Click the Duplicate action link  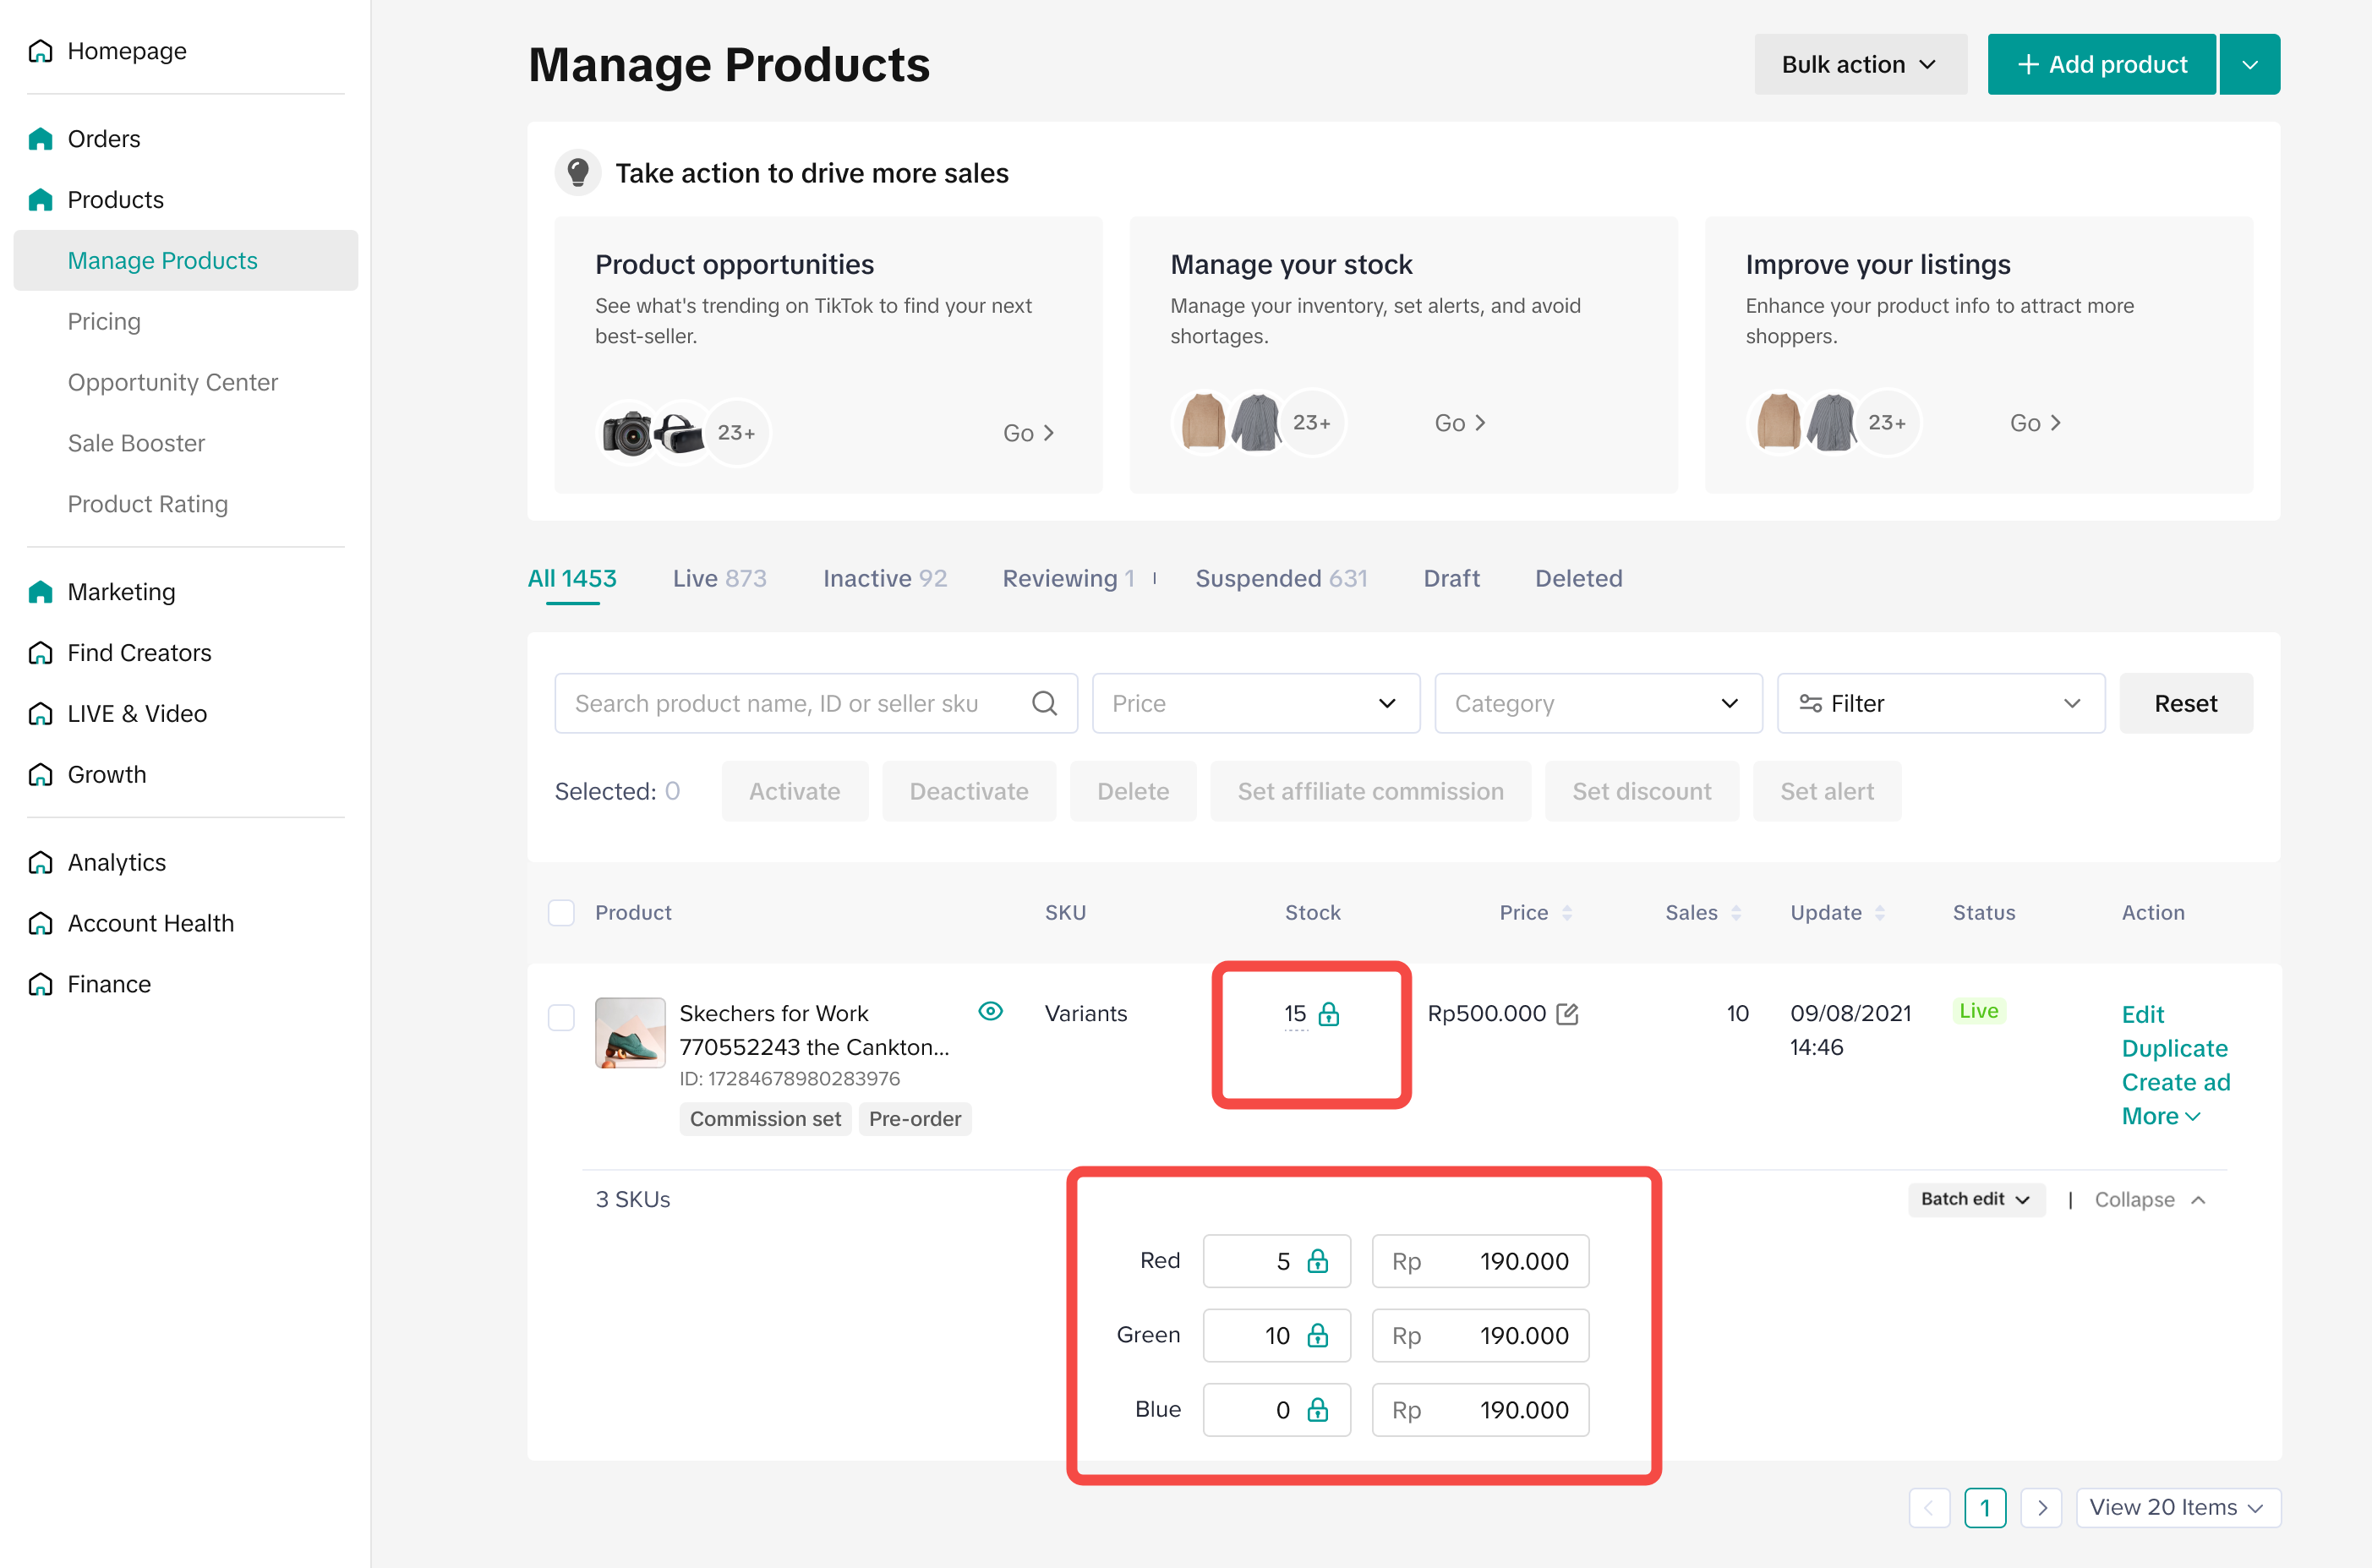2174,1048
